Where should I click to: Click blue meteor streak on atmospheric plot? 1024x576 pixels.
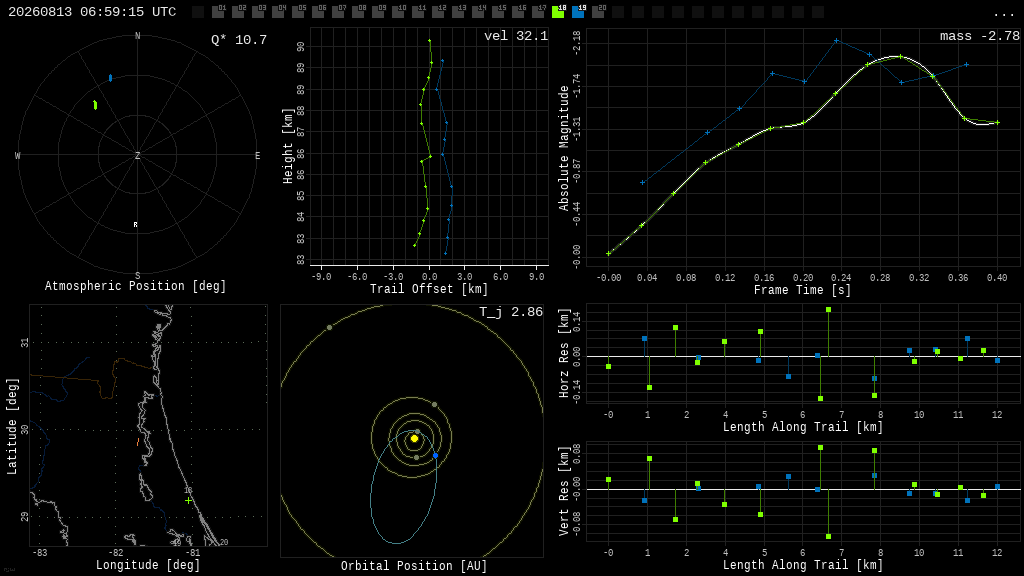coord(110,78)
